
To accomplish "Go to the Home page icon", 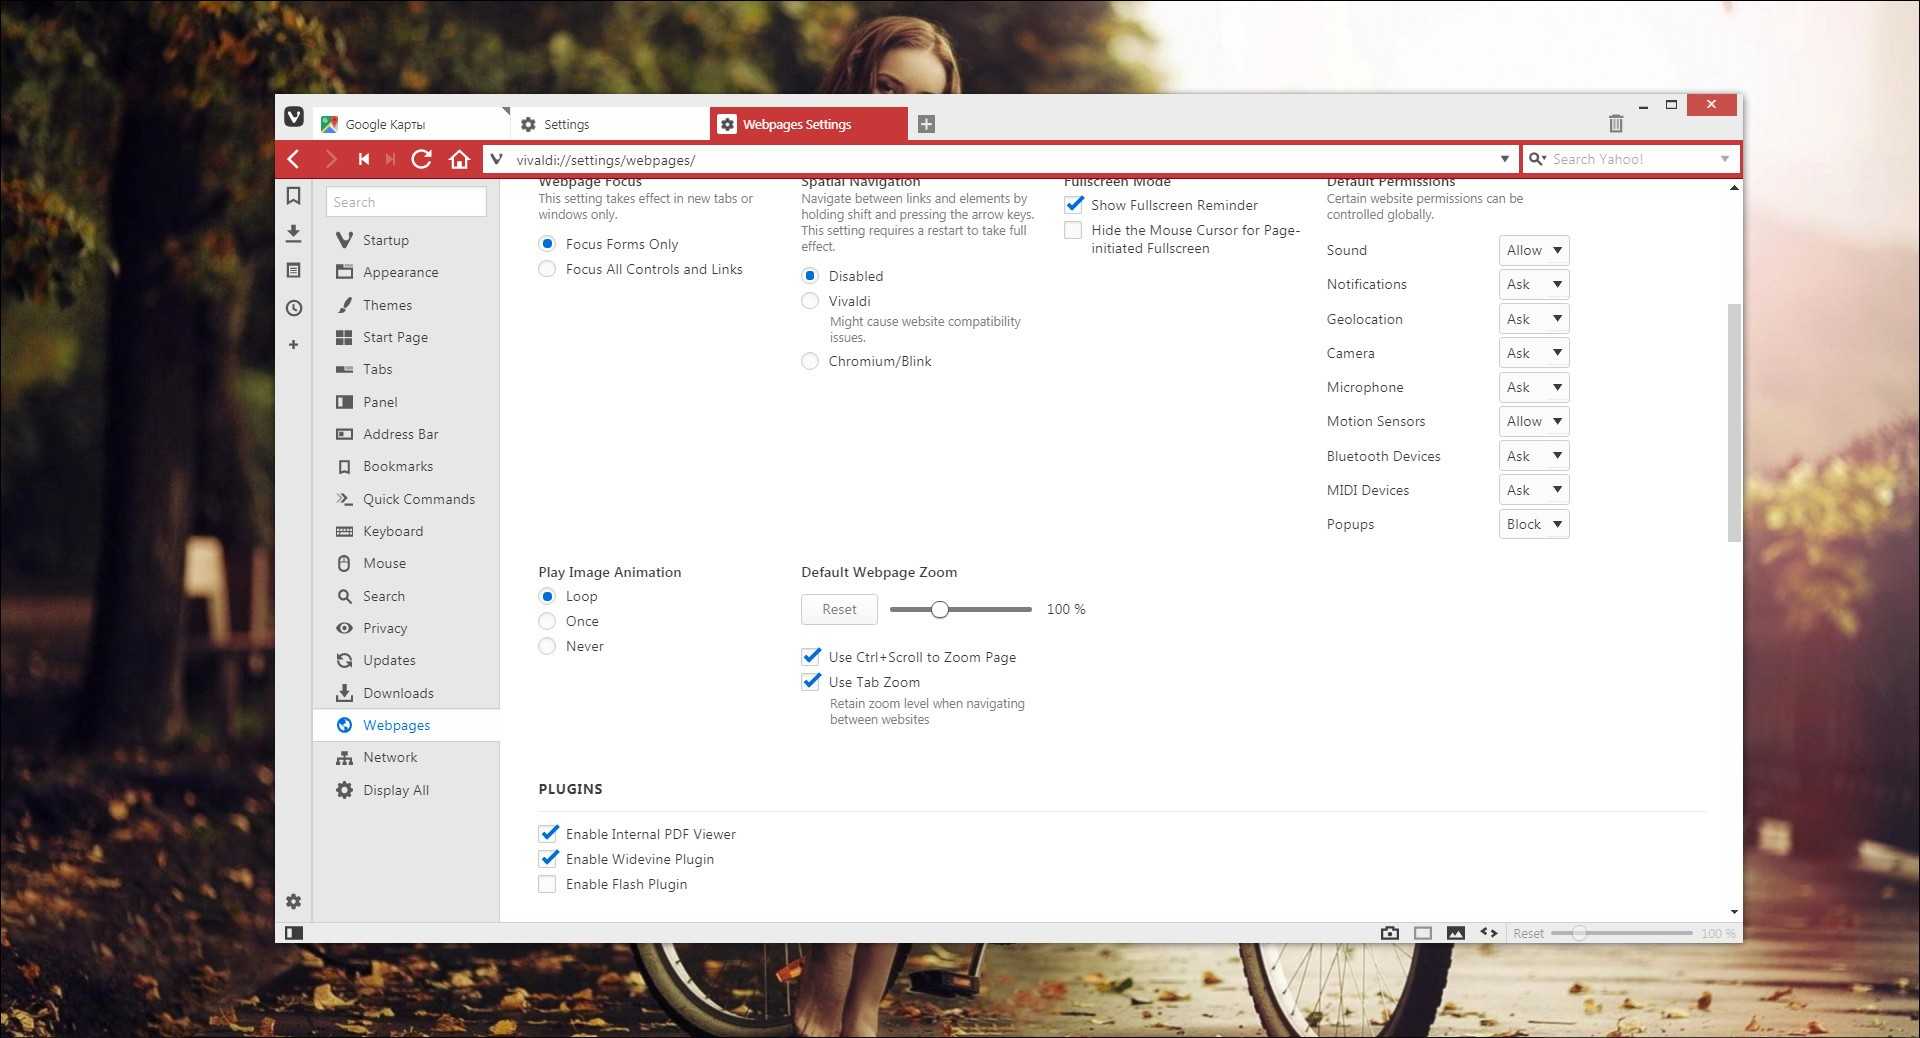I will (x=459, y=159).
